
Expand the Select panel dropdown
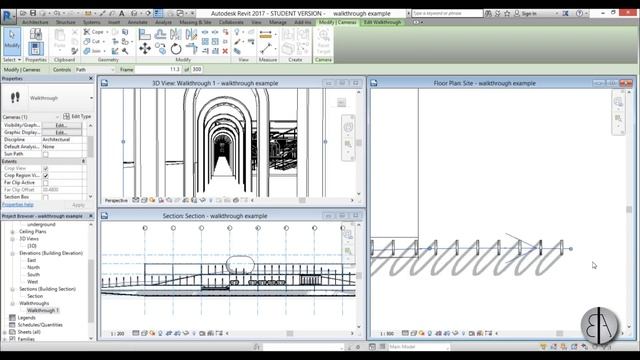(12, 60)
